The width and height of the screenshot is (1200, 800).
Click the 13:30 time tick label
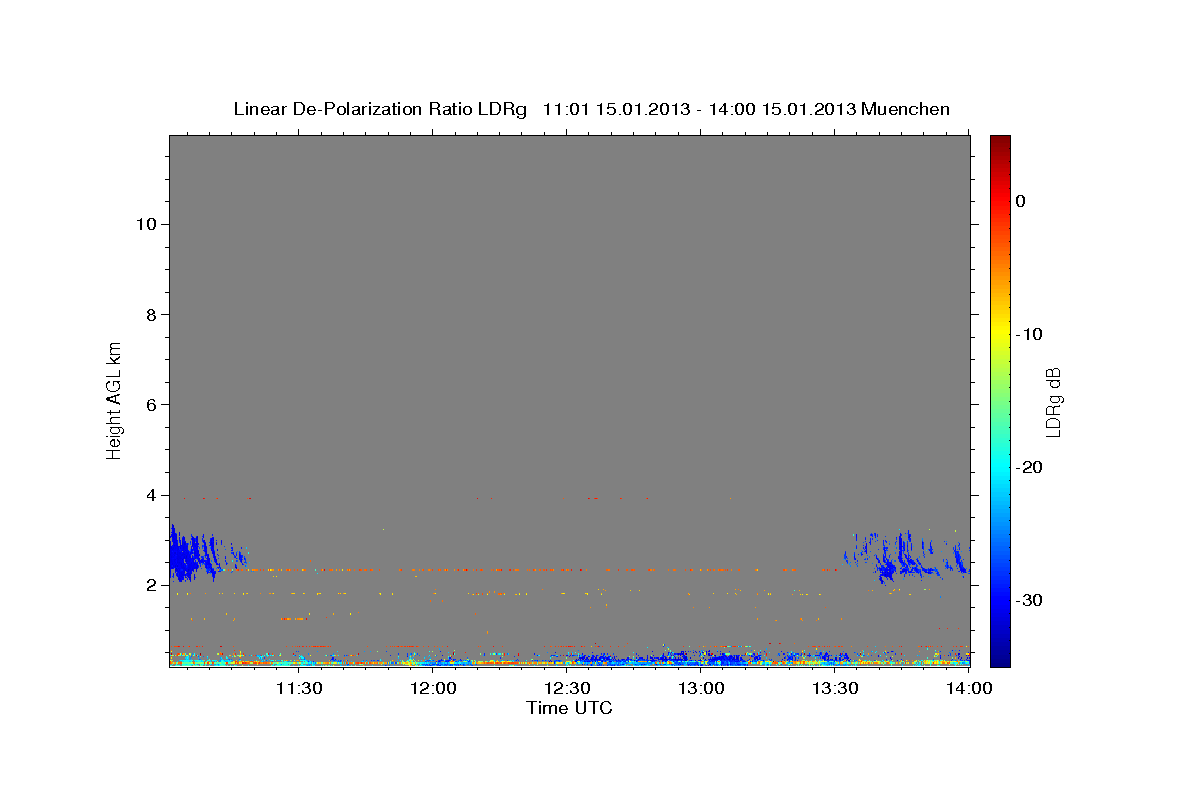pyautogui.click(x=835, y=689)
